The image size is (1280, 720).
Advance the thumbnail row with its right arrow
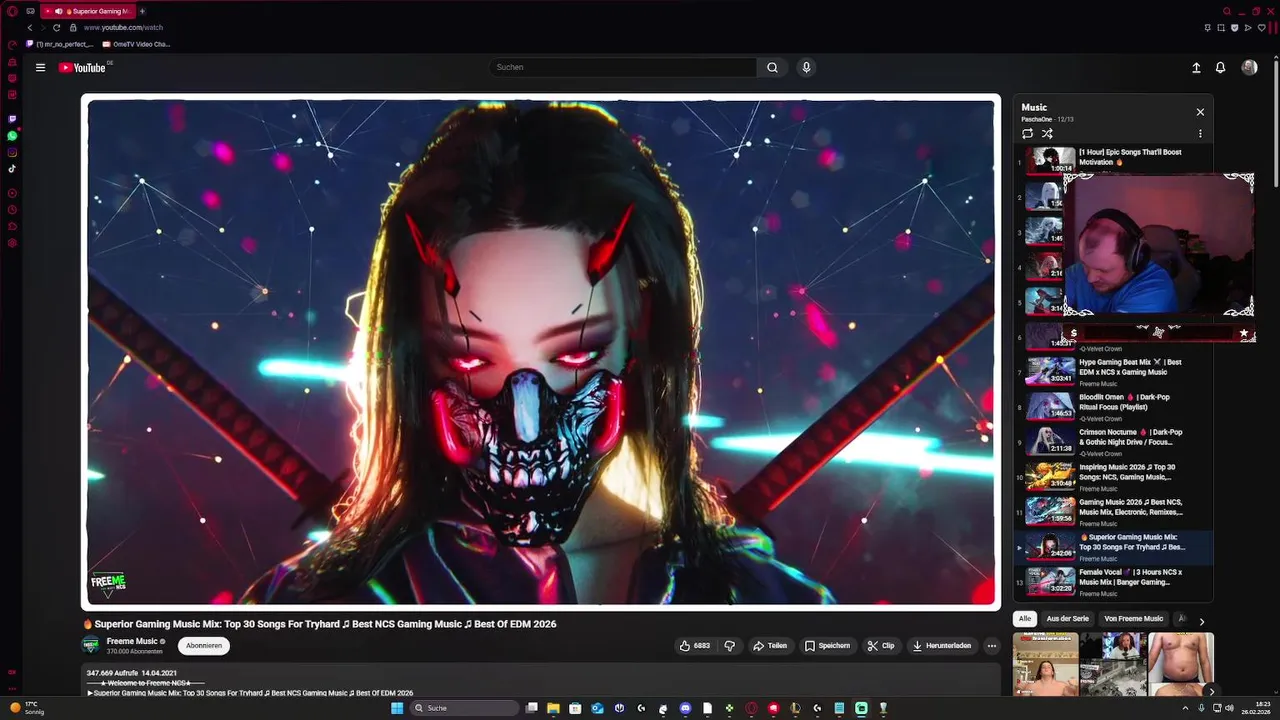(x=1211, y=691)
